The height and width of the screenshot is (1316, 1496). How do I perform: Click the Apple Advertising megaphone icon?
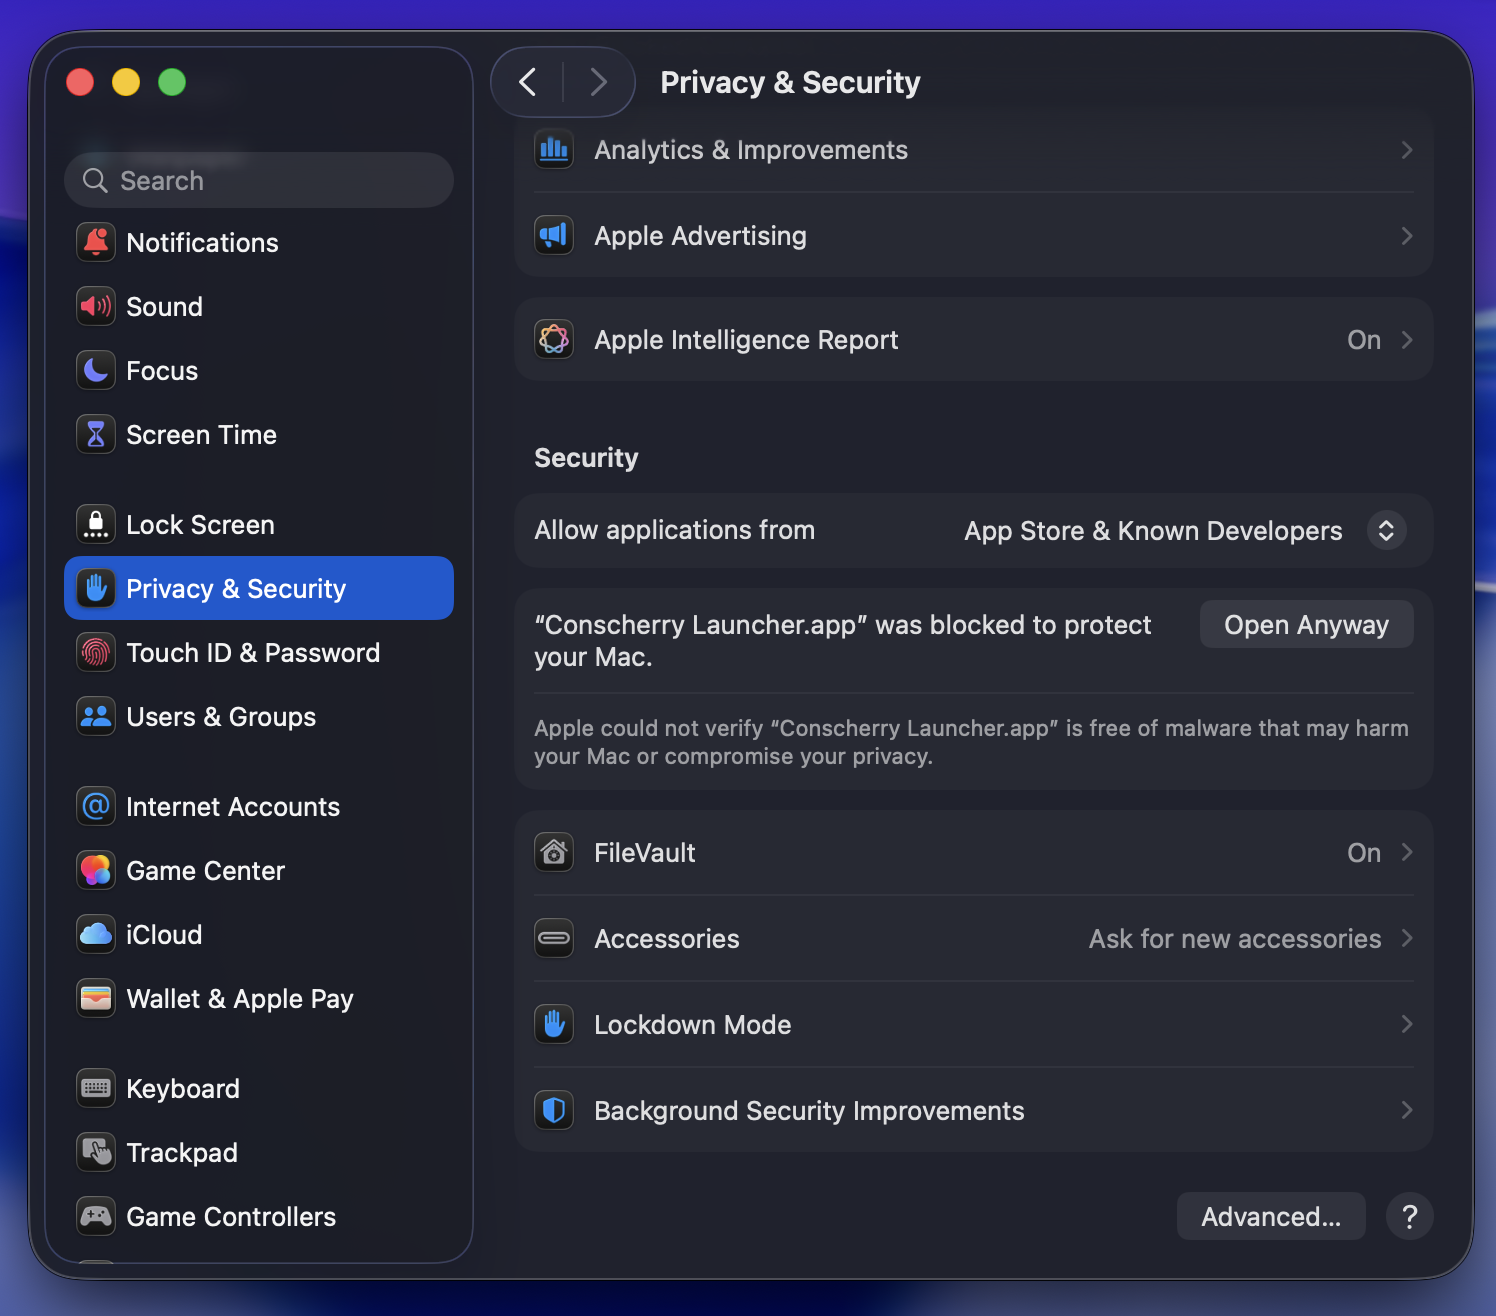coord(554,236)
